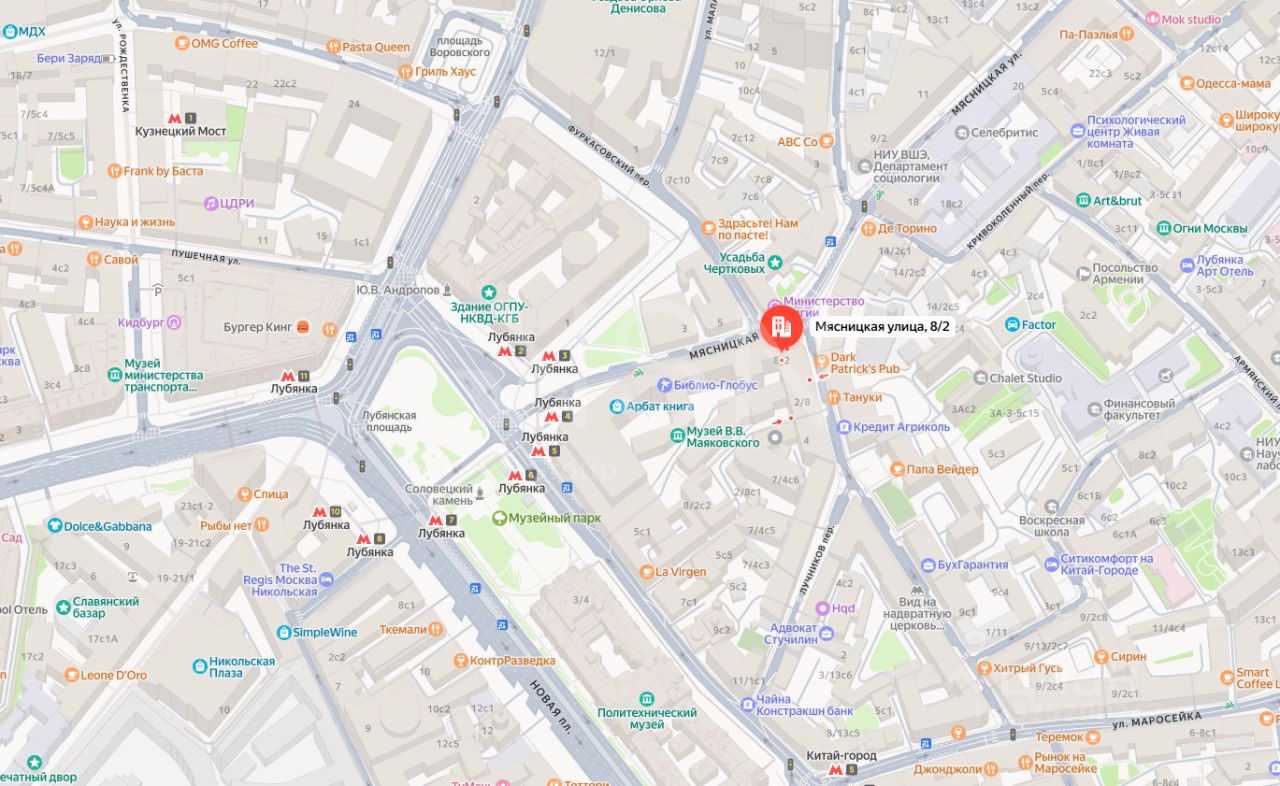Select the Кредит Агриколь bank icon
Image resolution: width=1280 pixels, height=786 pixels.
tap(844, 427)
